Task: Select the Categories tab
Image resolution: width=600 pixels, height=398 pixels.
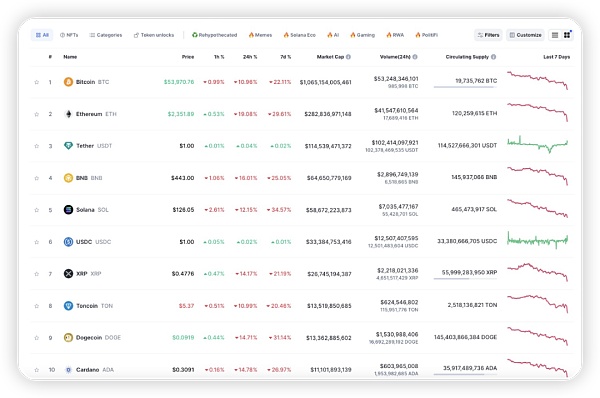Action: 106,35
